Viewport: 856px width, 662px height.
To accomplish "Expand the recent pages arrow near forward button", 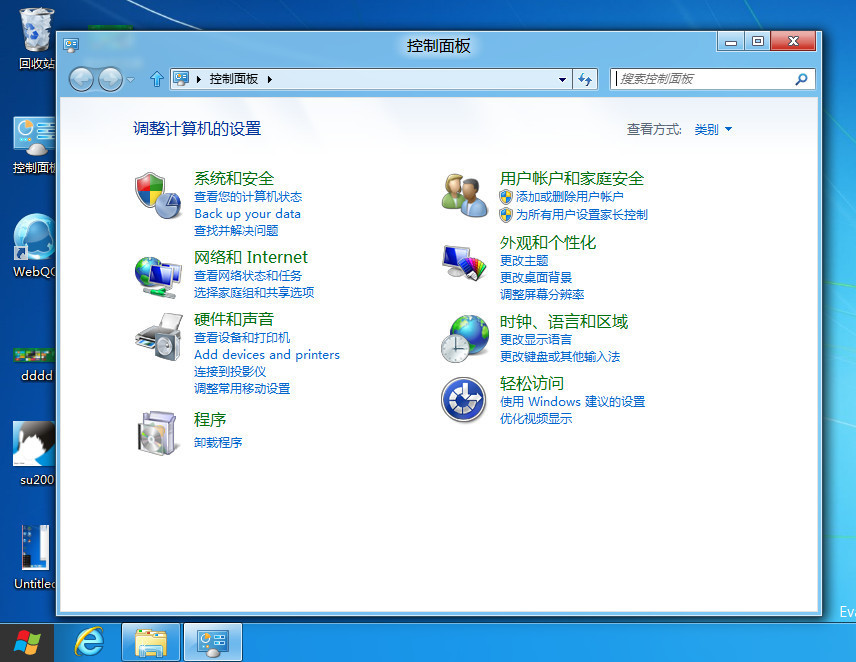I will click(131, 80).
